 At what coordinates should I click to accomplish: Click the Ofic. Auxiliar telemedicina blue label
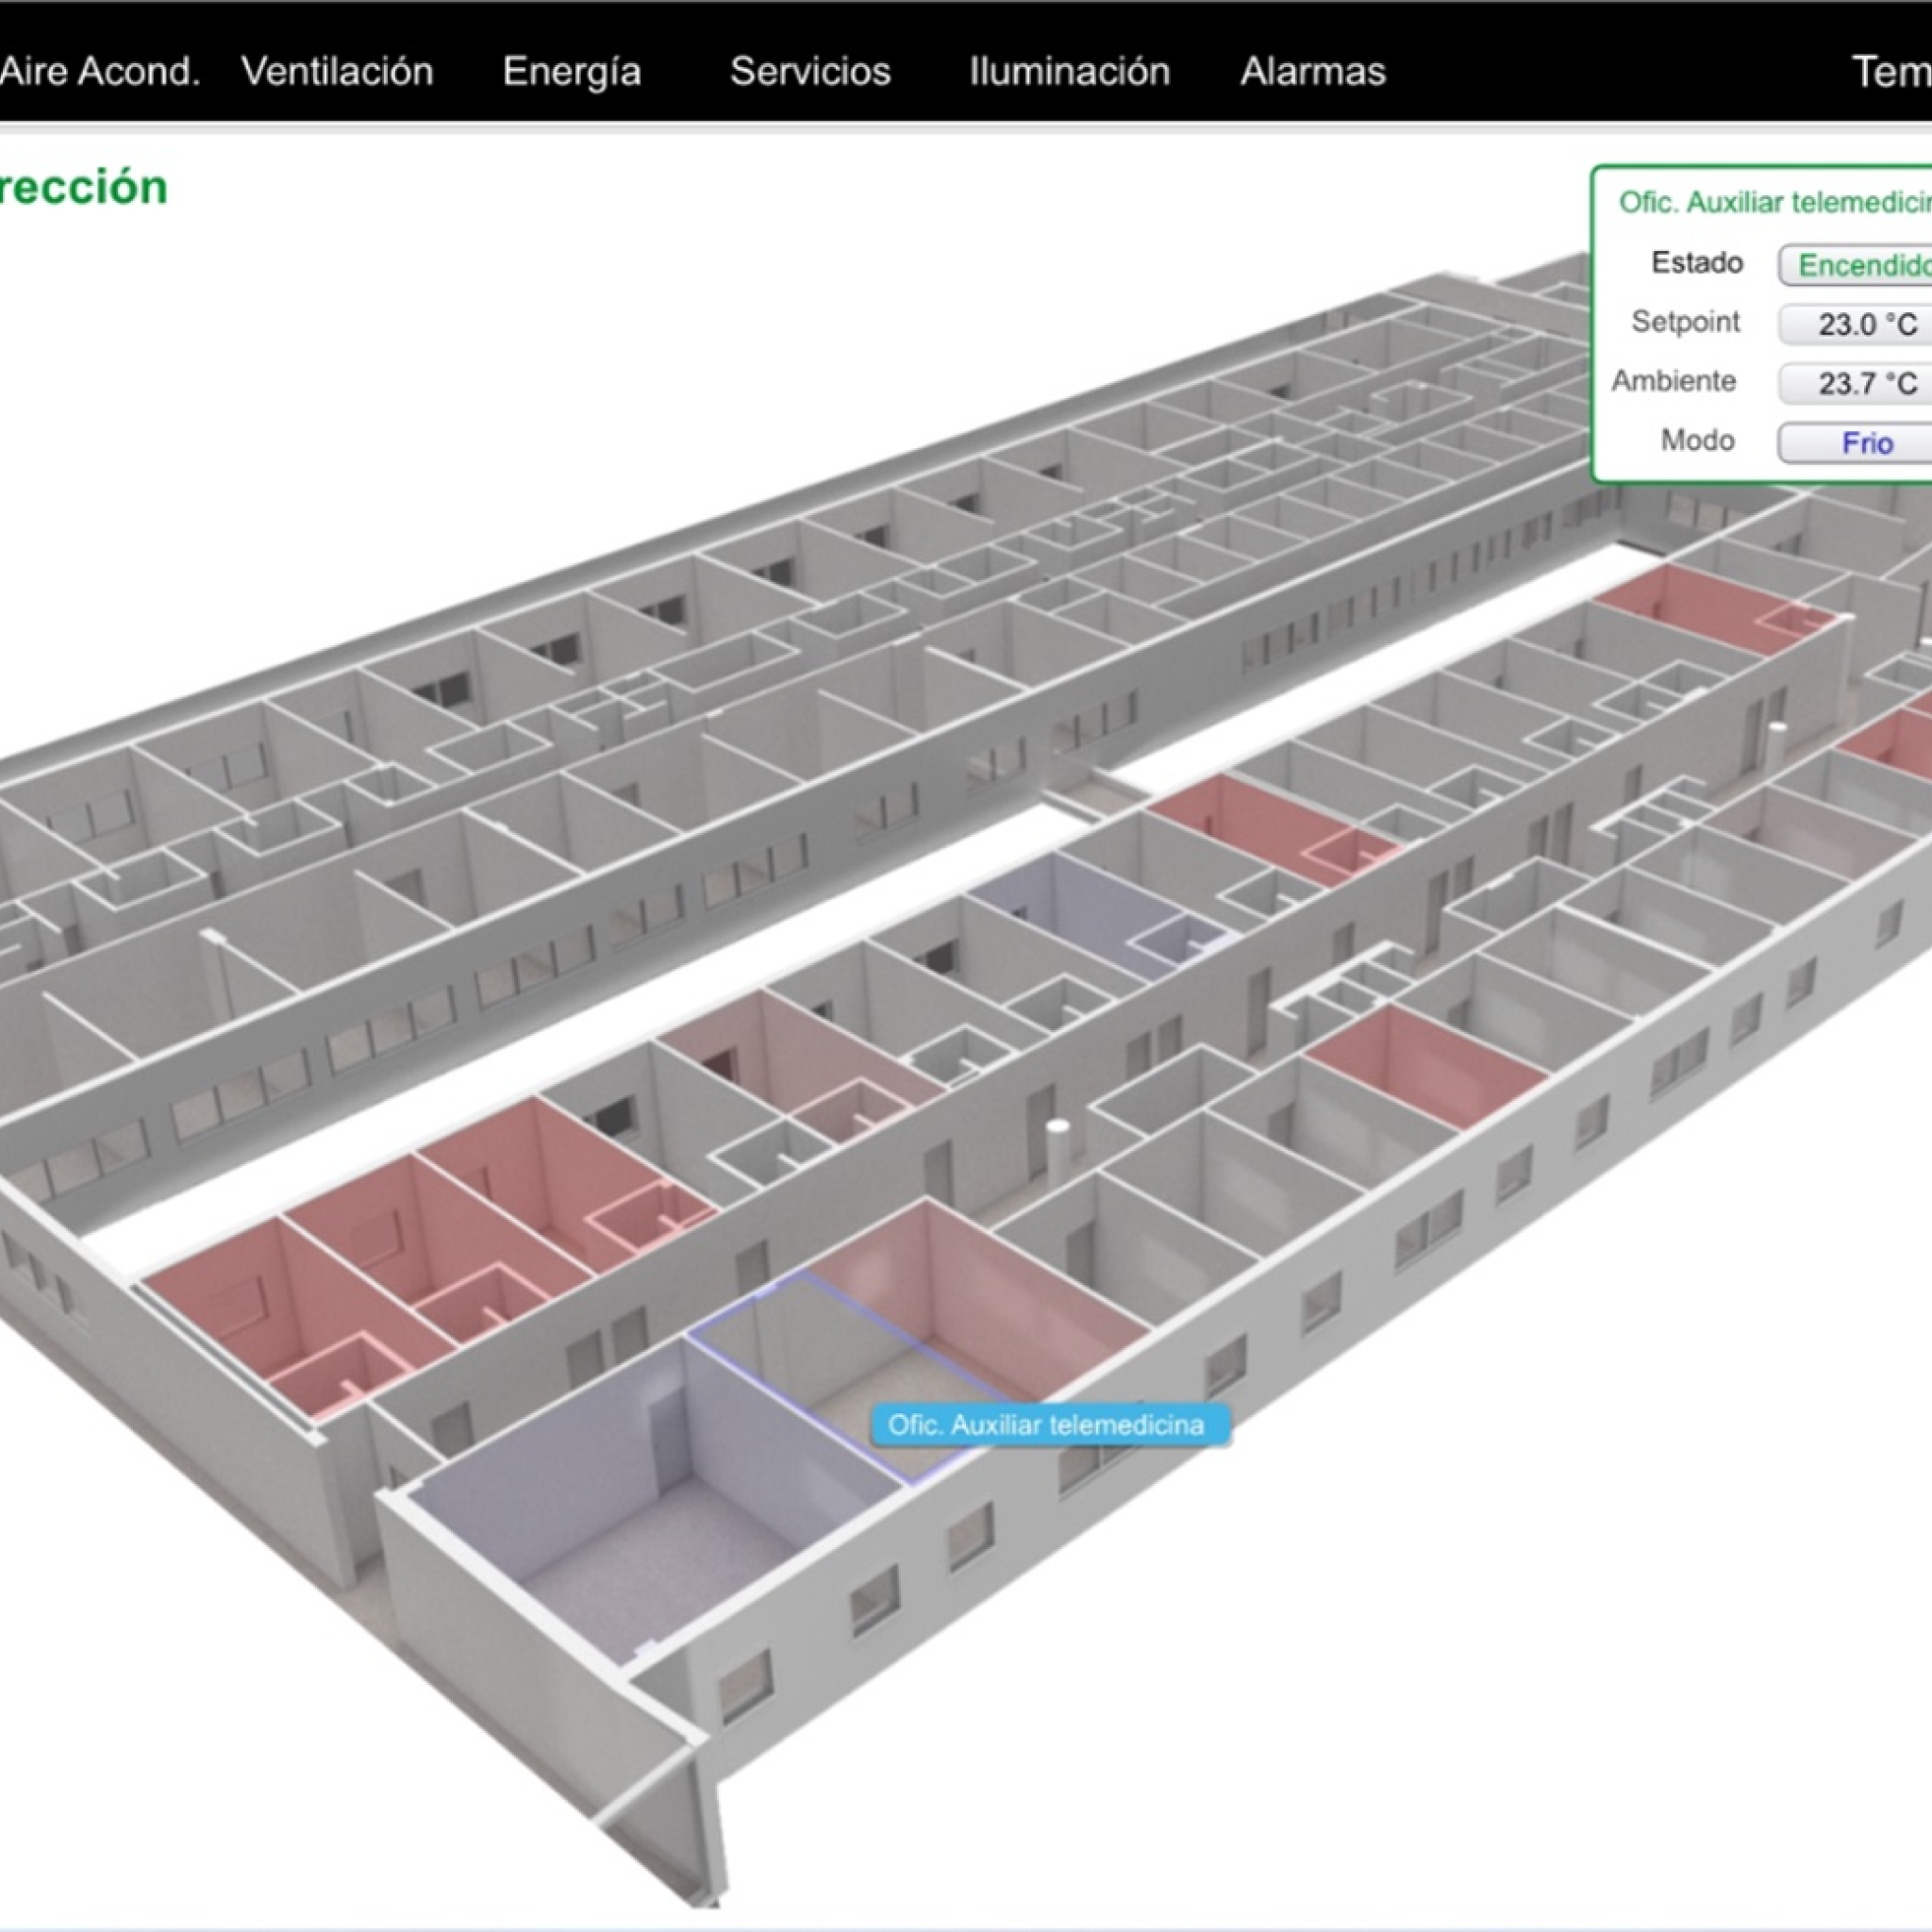pos(1048,1425)
